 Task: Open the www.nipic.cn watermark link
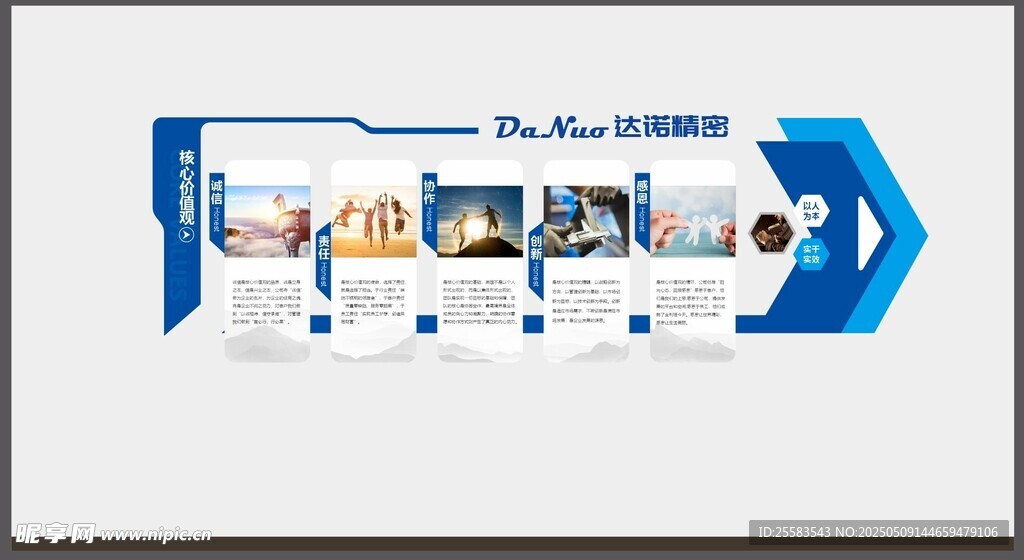point(148,533)
